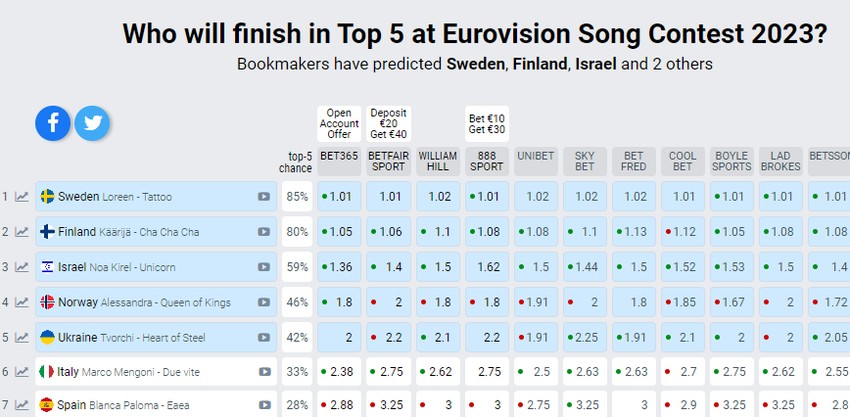Viewport: 850px width, 417px height.
Task: Click 888 Sport Bet €10 Get €30 offer
Action: (x=486, y=124)
